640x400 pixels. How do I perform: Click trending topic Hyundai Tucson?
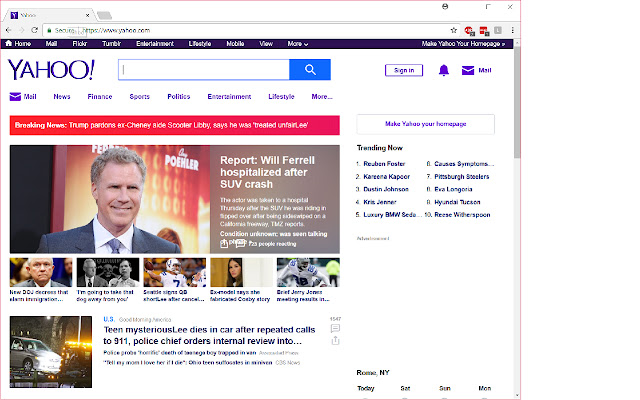tap(457, 202)
